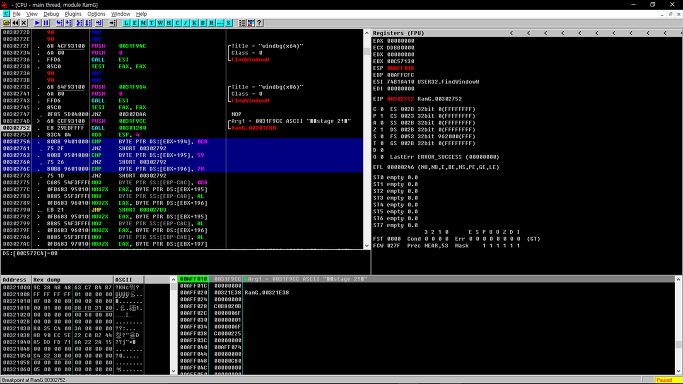Click the ESI register line with USER32.FindWindowW
This screenshot has height=384, width=683.
[426, 82]
